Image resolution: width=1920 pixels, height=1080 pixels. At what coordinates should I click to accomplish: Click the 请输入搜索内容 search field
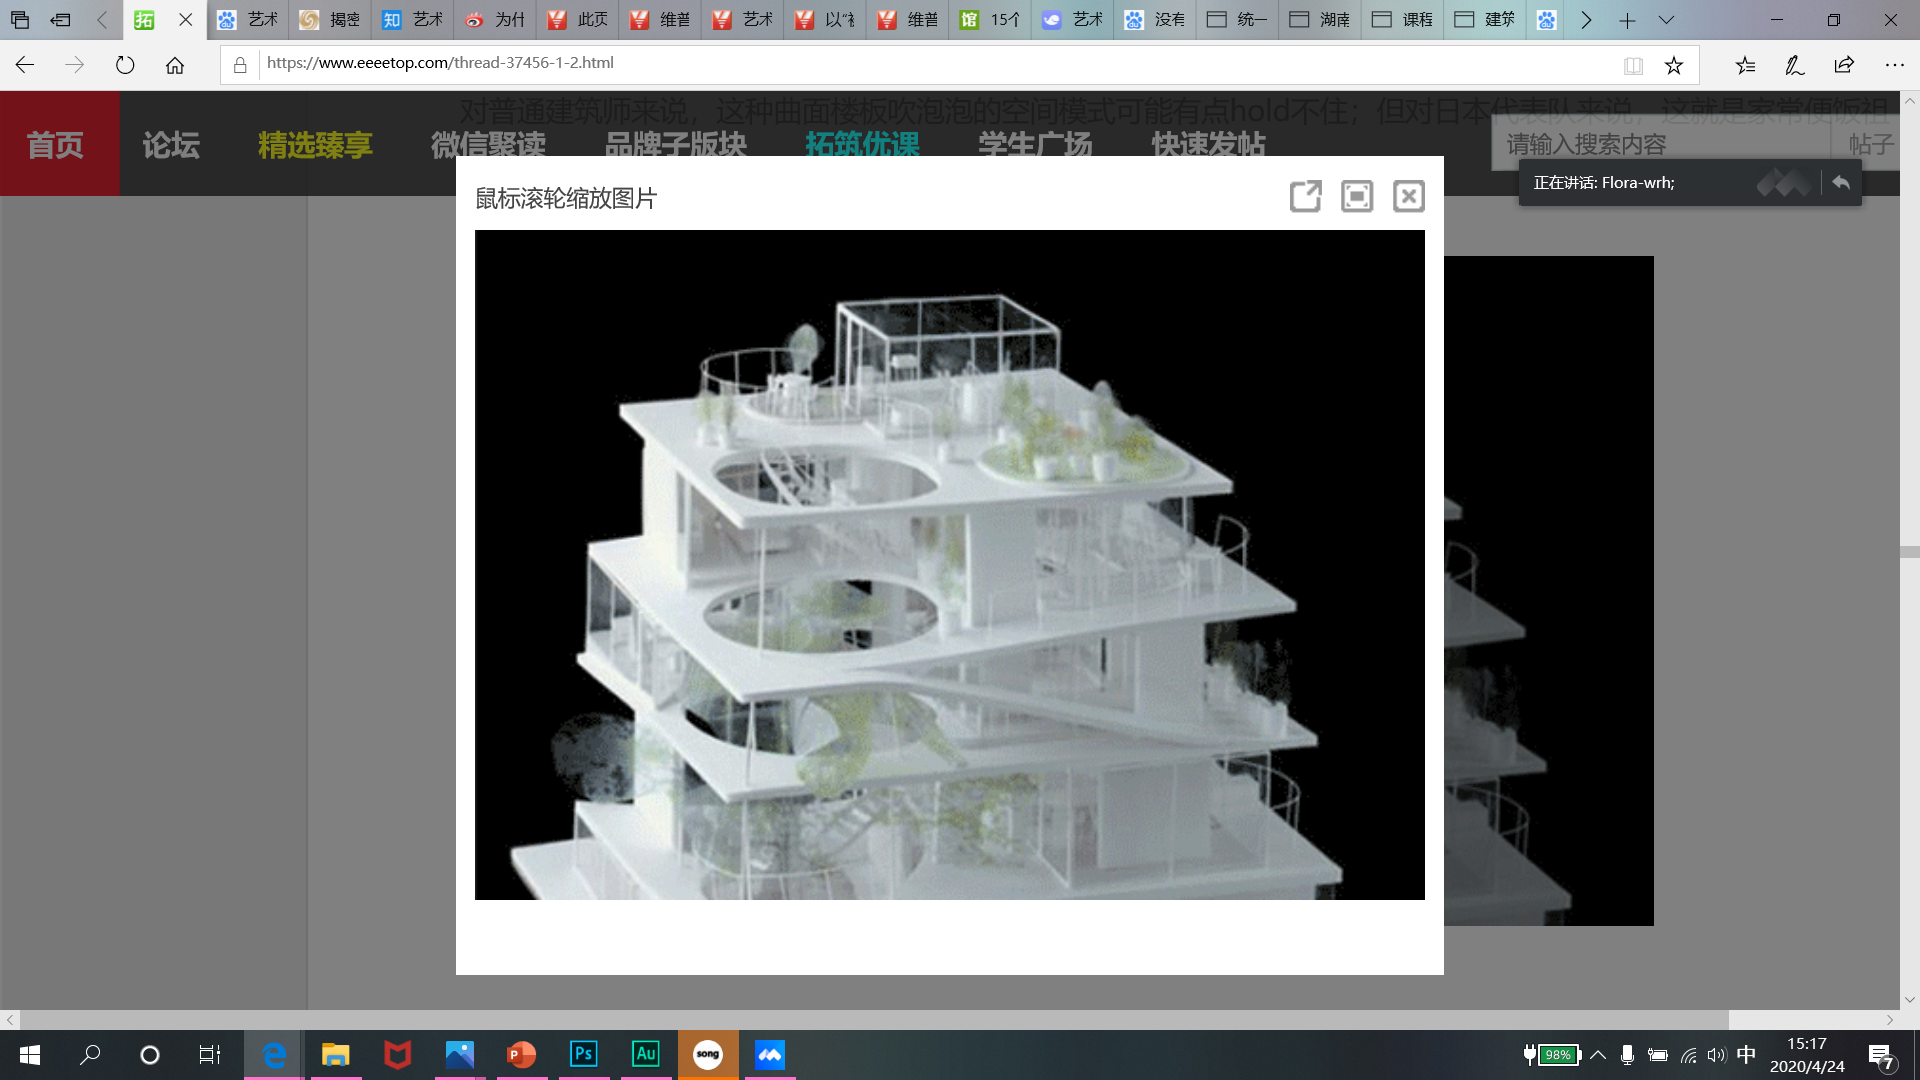1660,144
